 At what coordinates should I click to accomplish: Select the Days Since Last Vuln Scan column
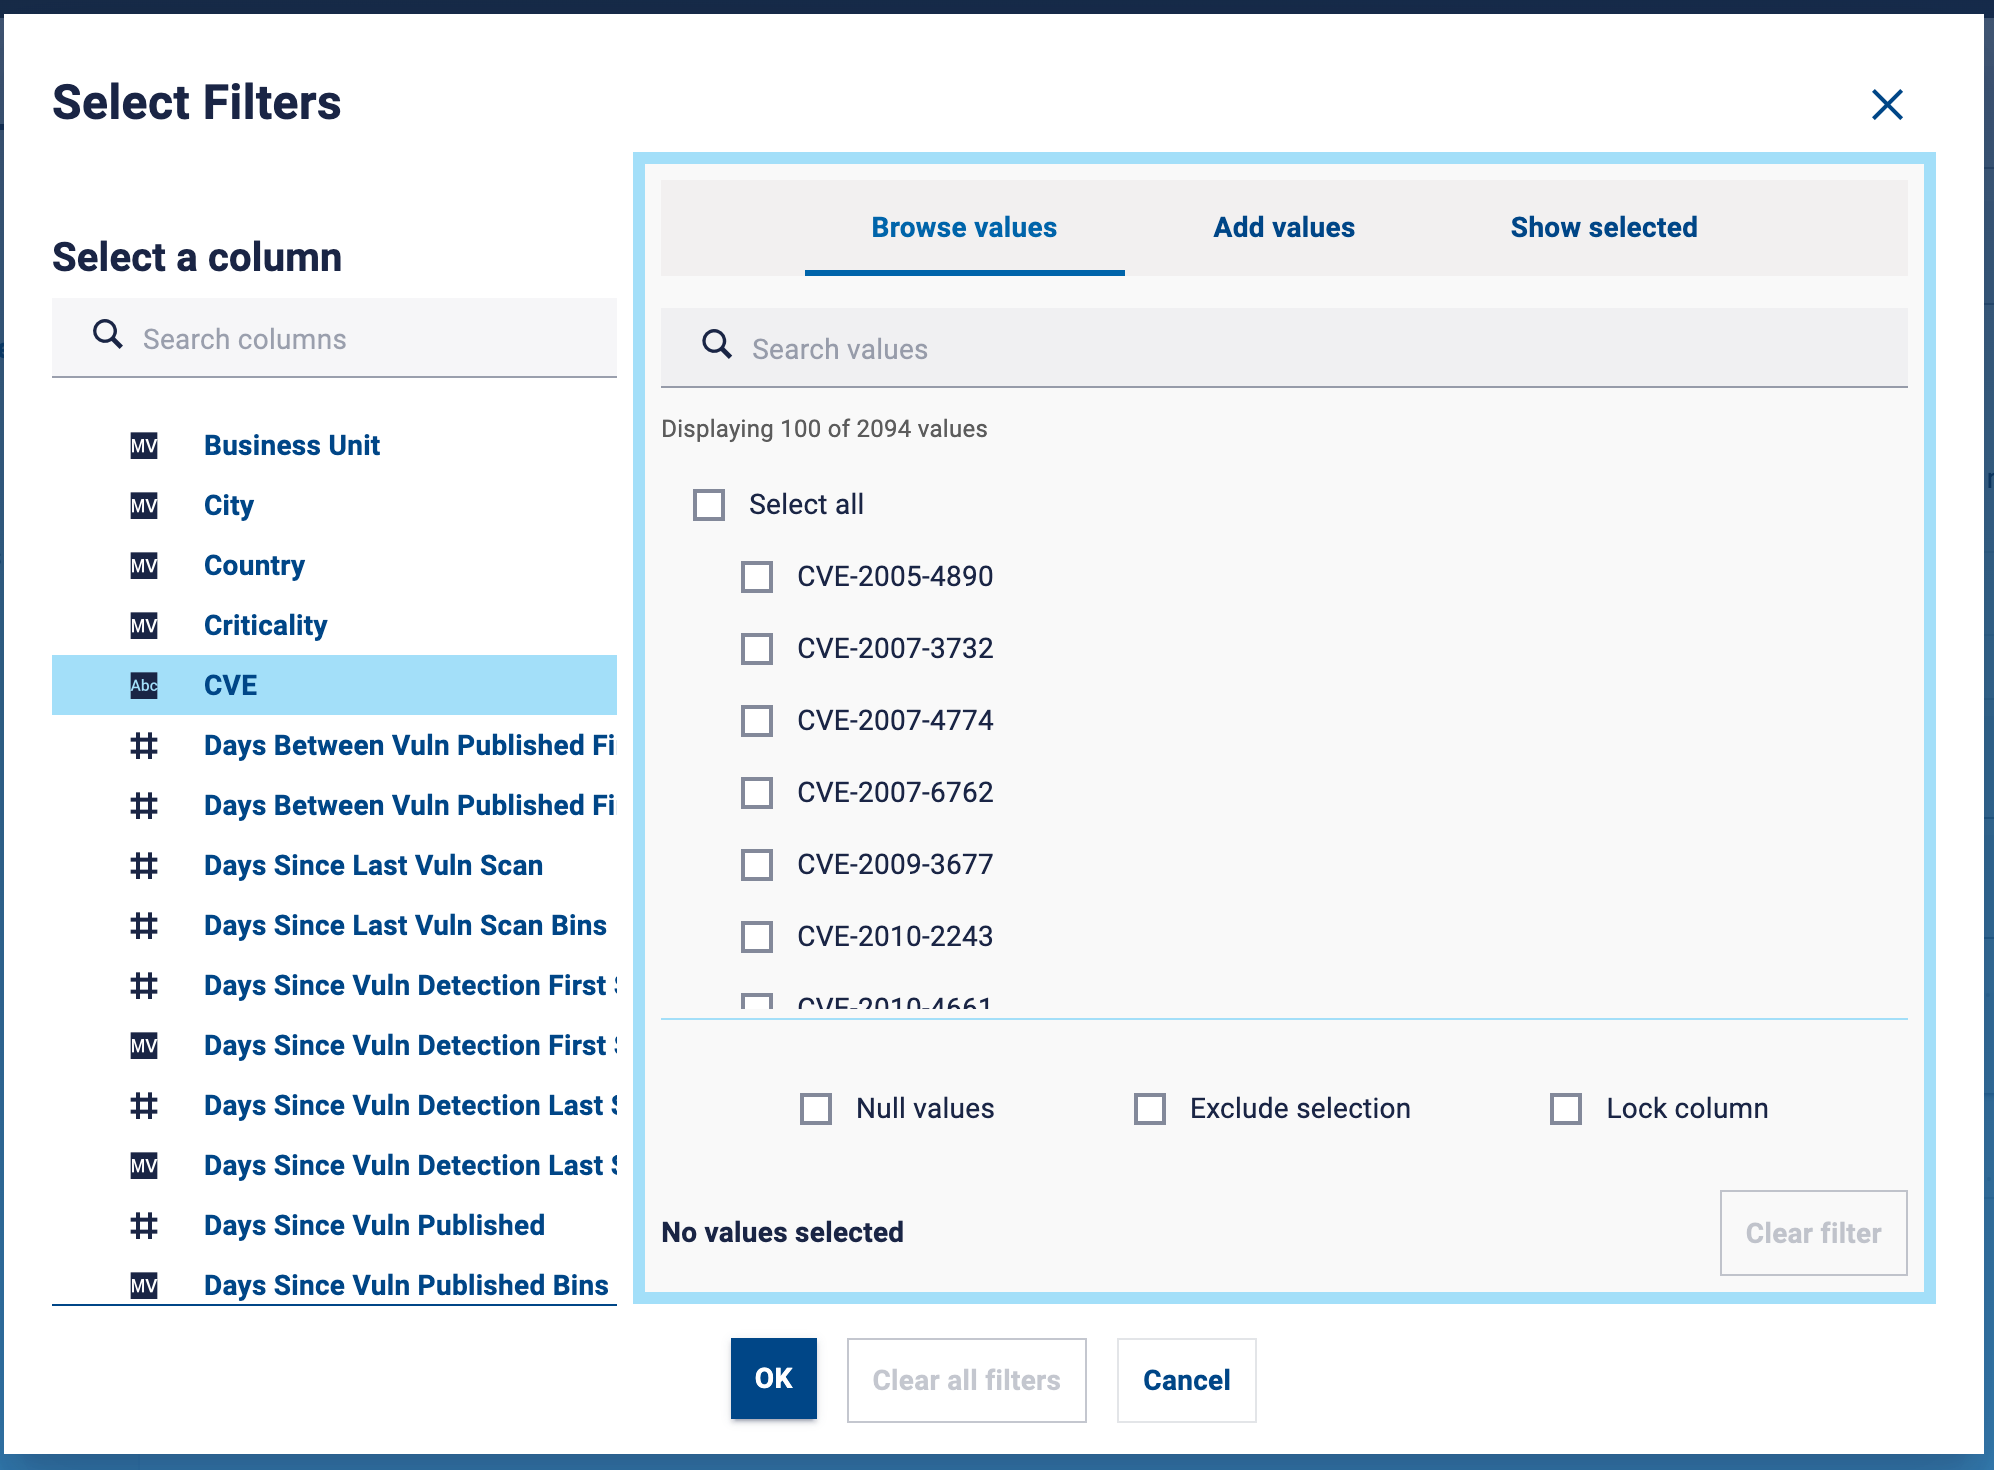(x=334, y=866)
